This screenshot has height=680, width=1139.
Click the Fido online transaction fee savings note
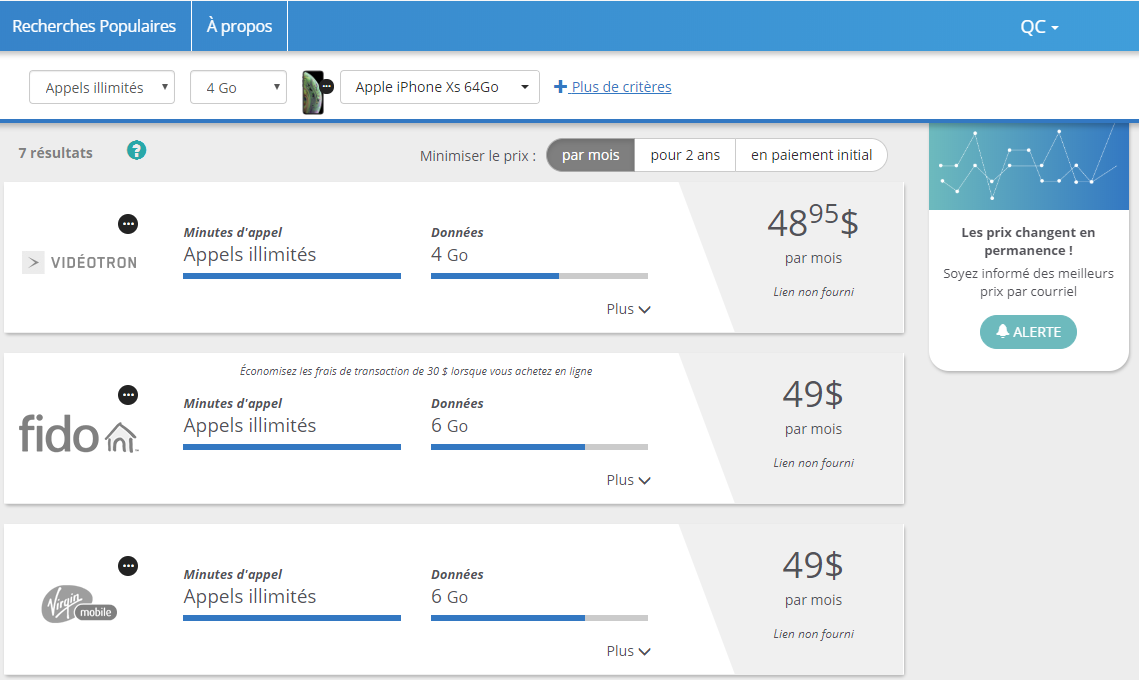click(x=416, y=371)
